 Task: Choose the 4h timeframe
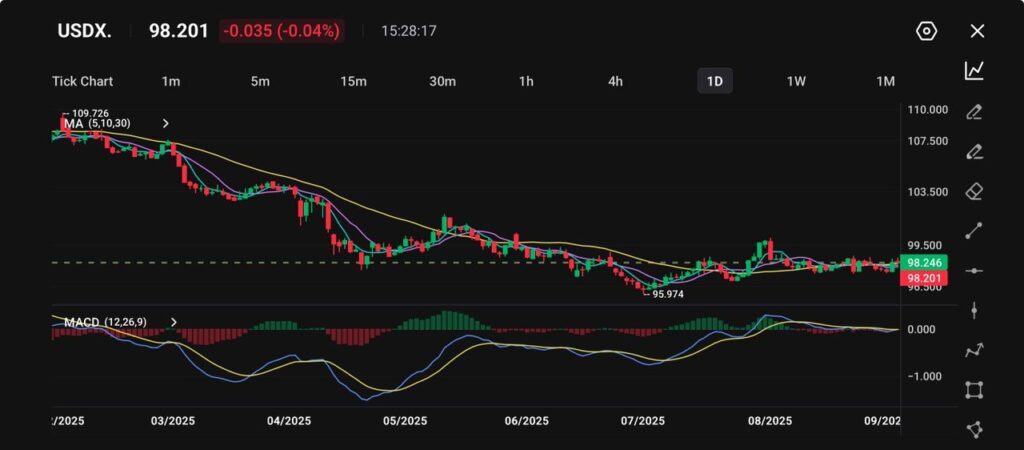tap(616, 81)
